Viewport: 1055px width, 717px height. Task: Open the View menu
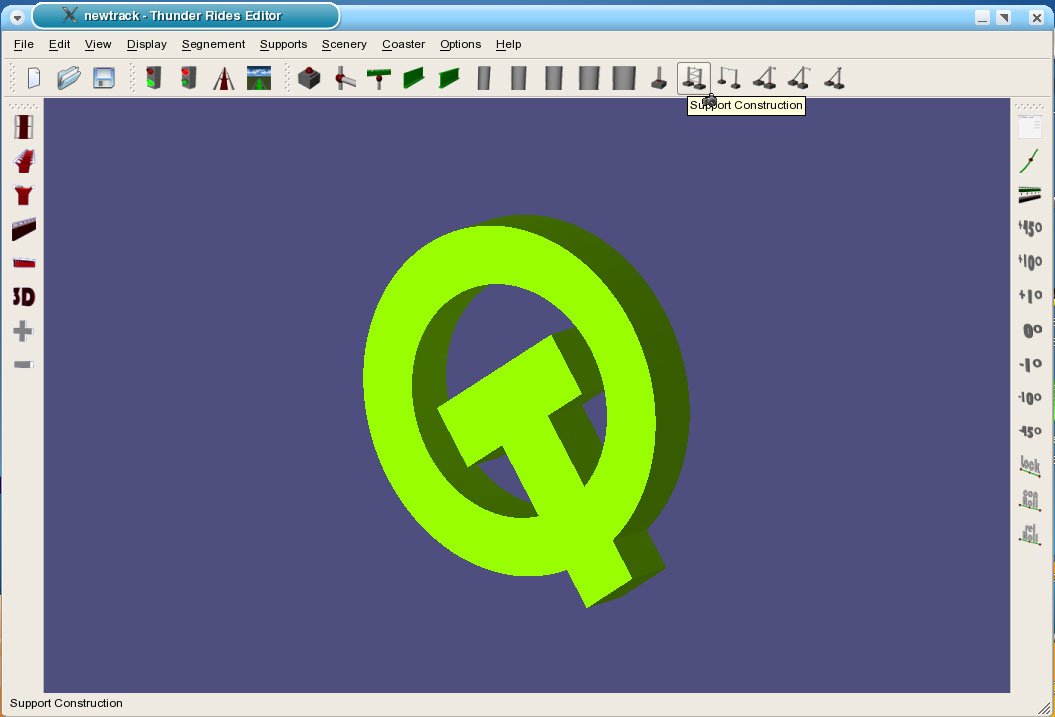pyautogui.click(x=98, y=44)
